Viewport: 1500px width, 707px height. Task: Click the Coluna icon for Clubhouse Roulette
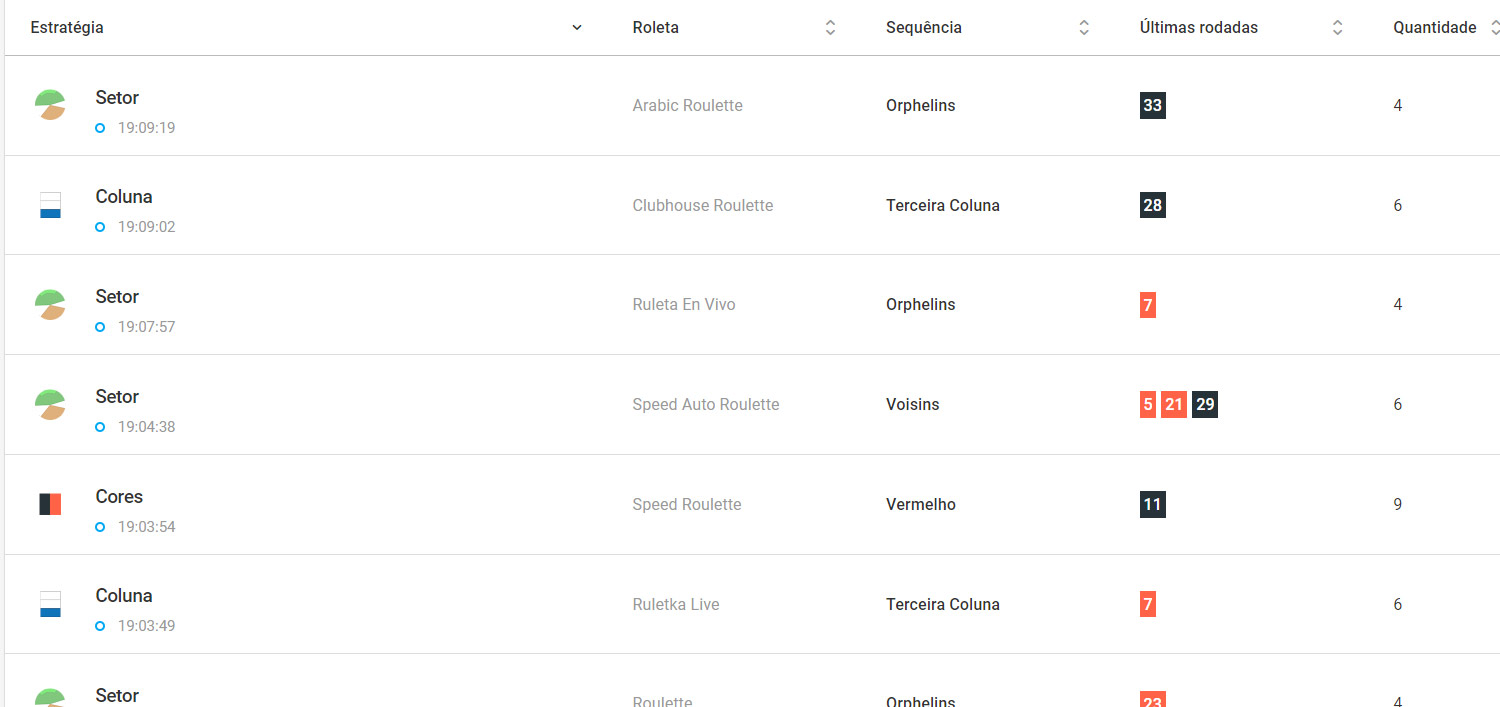pos(50,205)
